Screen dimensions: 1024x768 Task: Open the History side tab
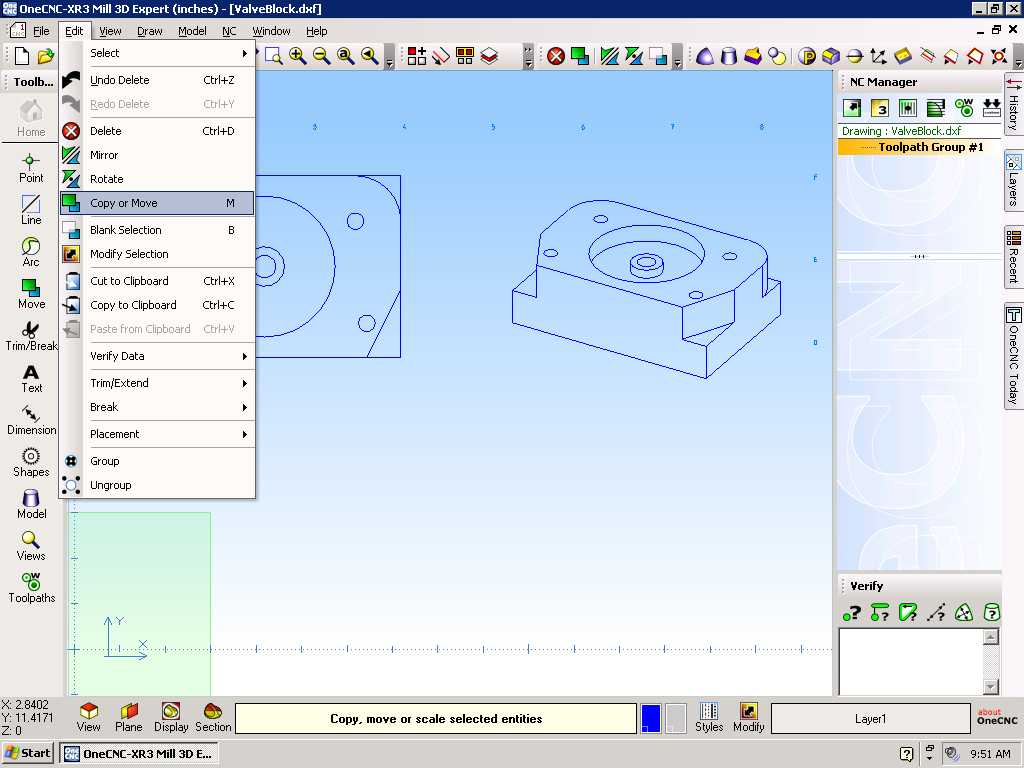click(x=1013, y=105)
